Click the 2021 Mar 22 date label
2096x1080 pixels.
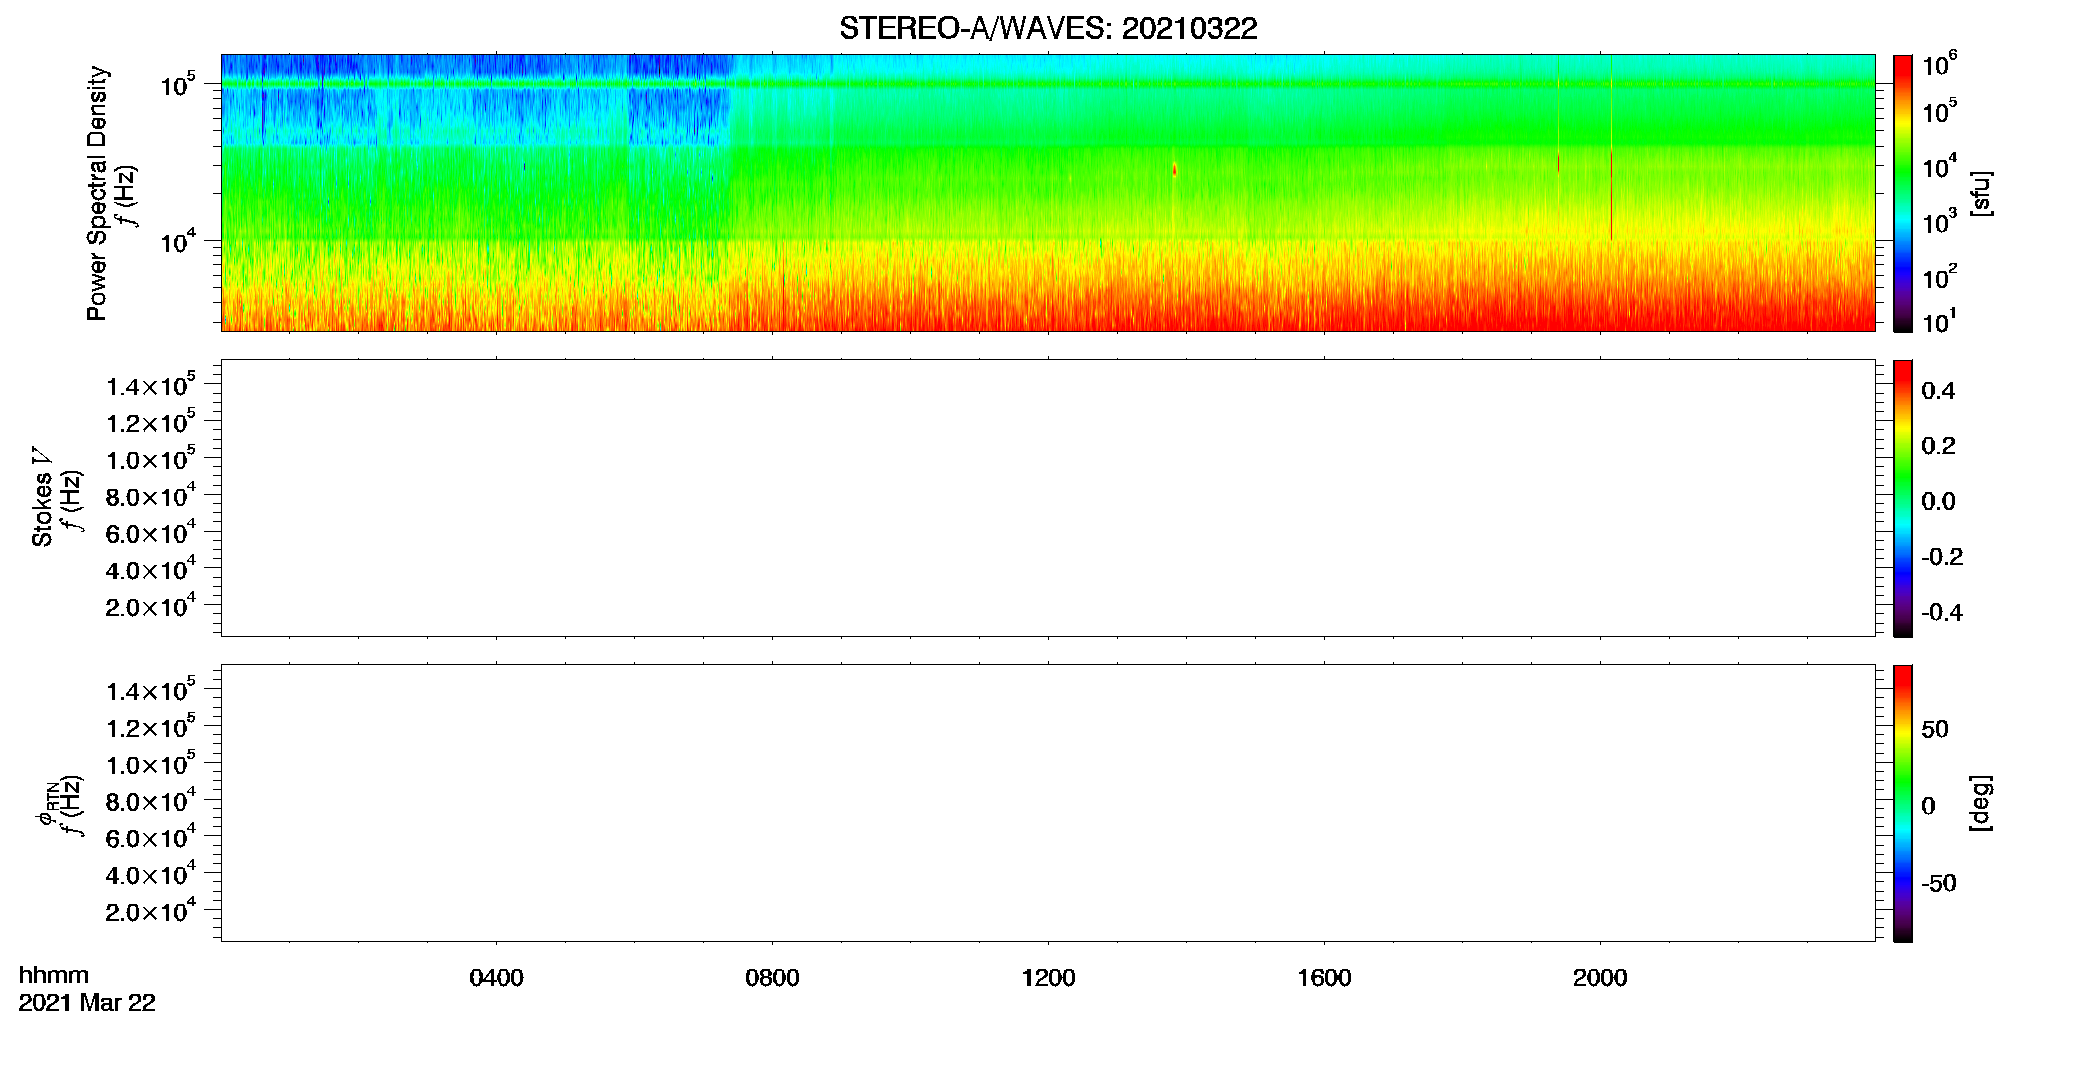coord(87,1003)
